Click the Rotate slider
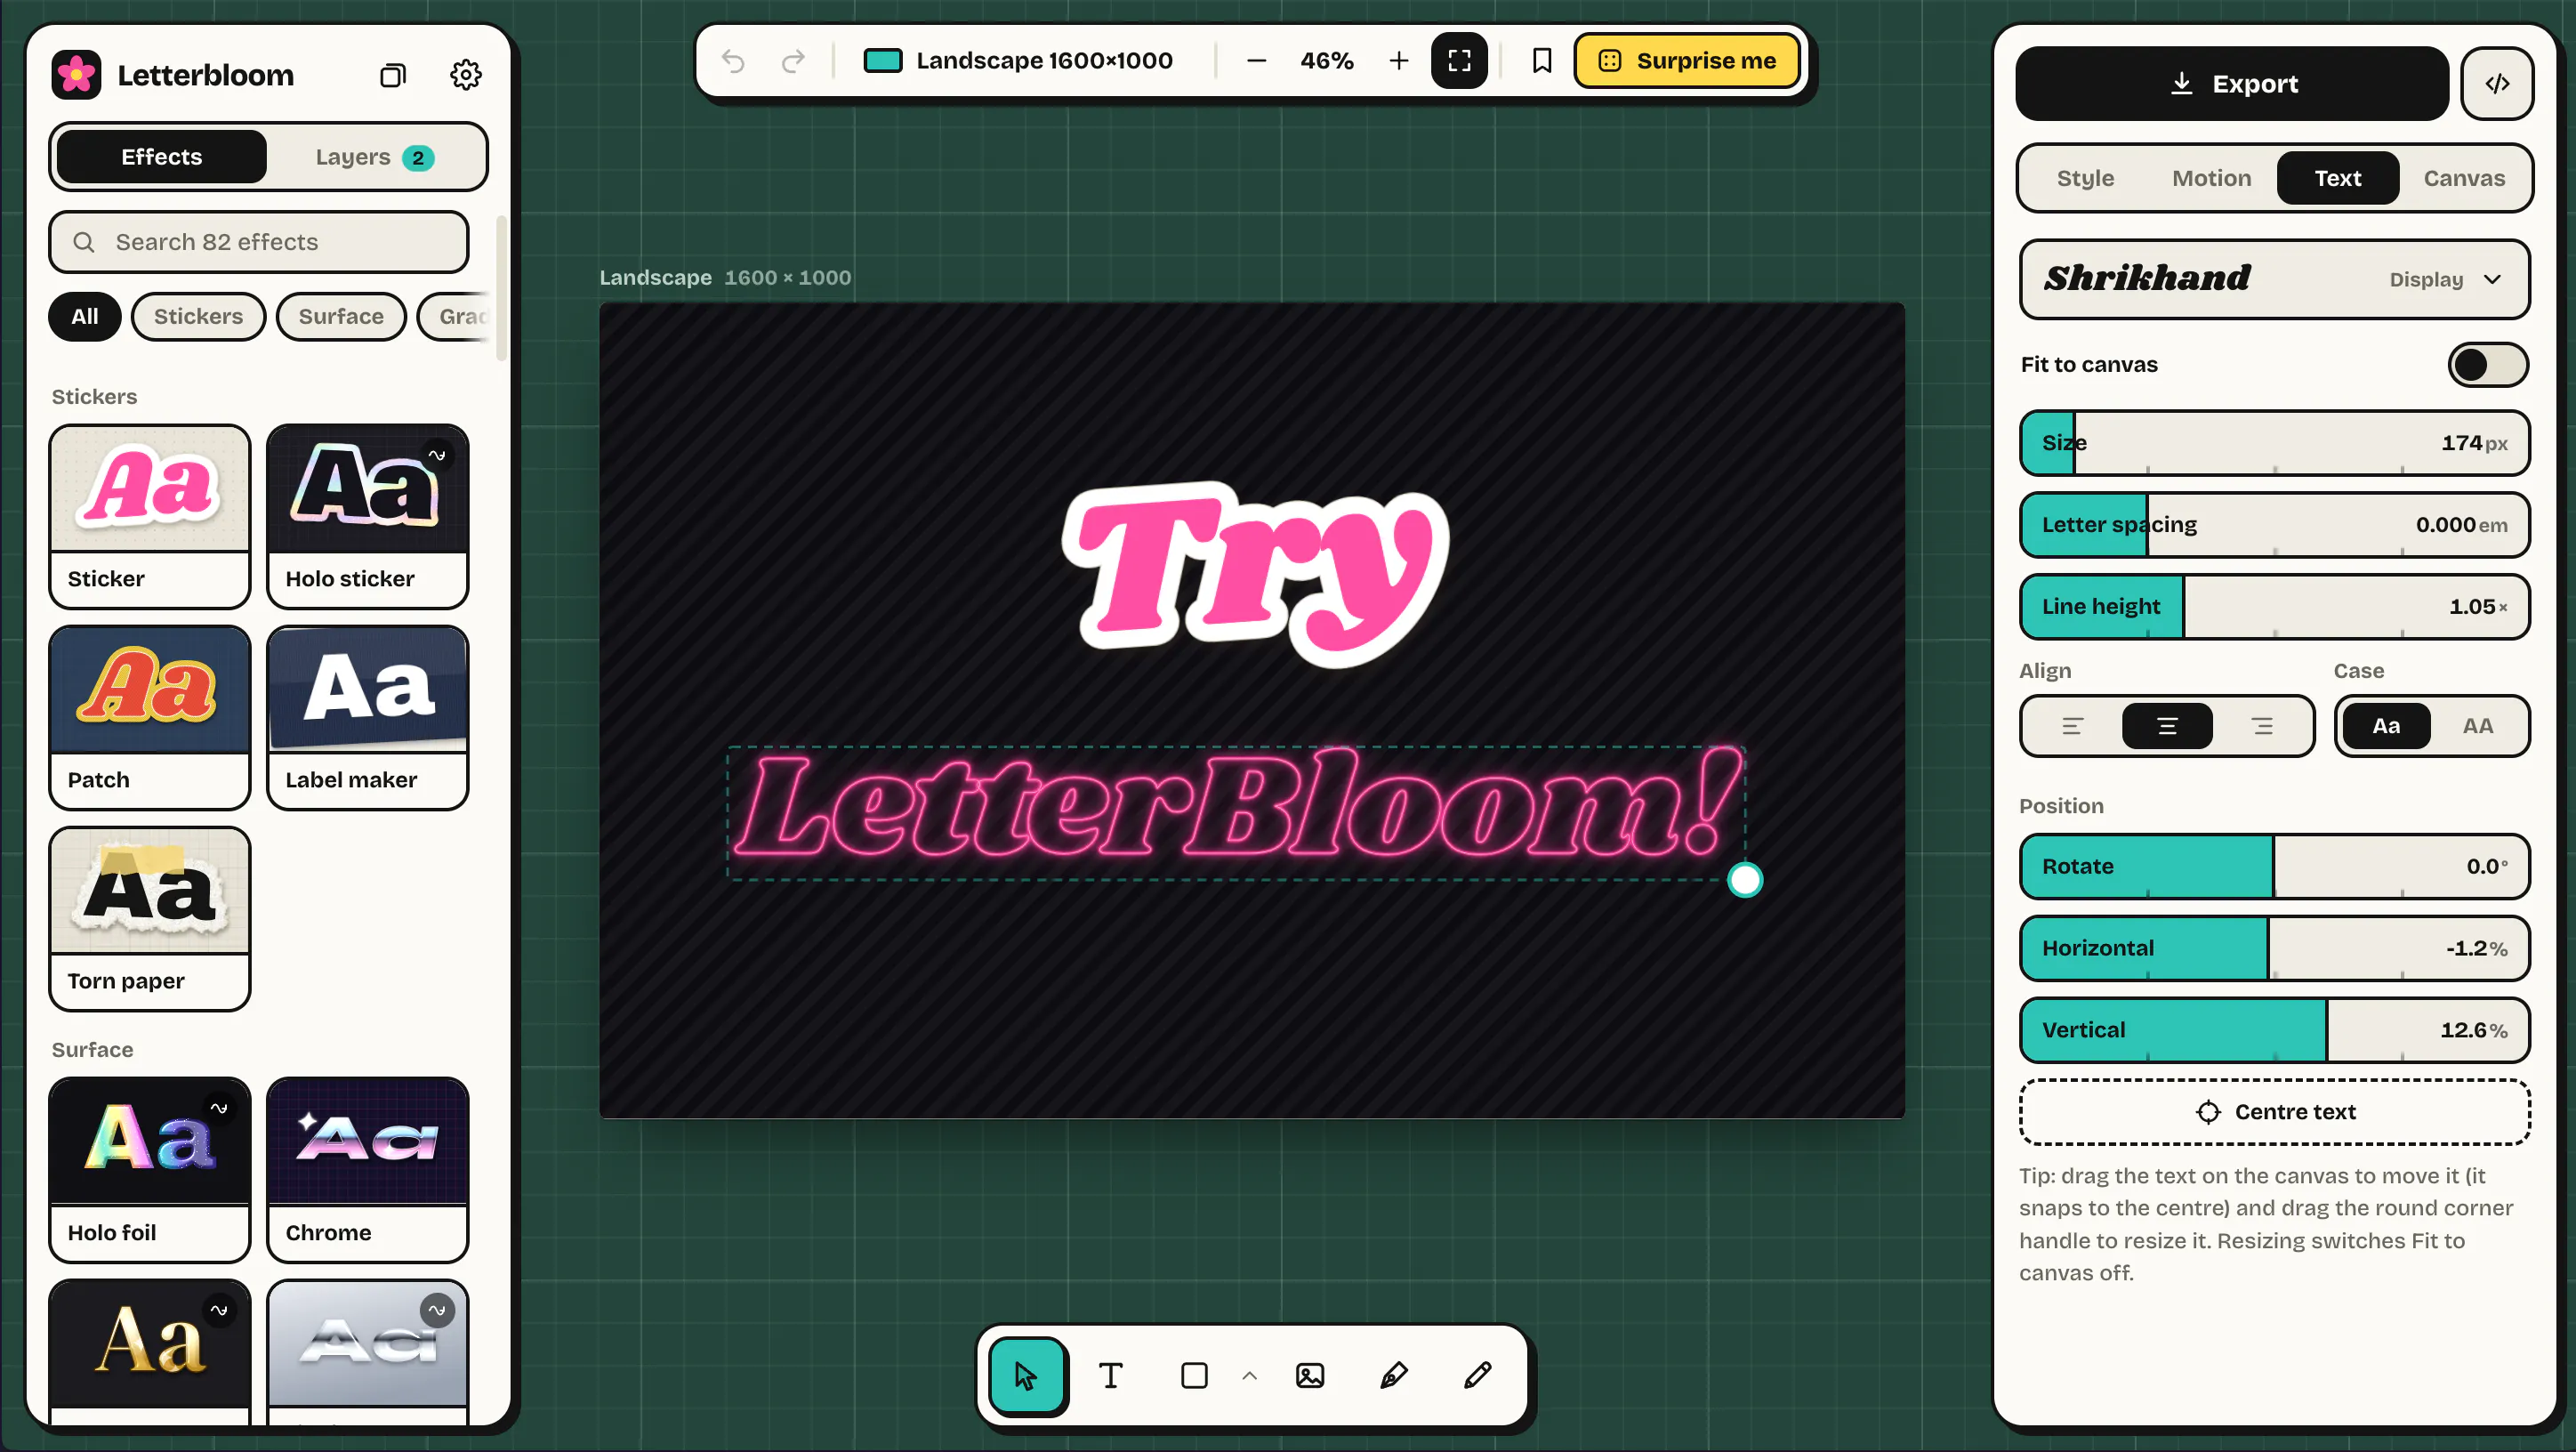This screenshot has width=2576, height=1452. tap(2274, 867)
